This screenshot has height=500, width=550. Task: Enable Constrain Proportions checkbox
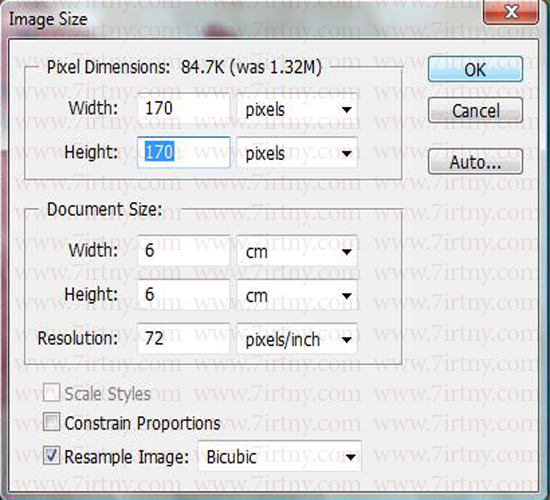(x=51, y=422)
